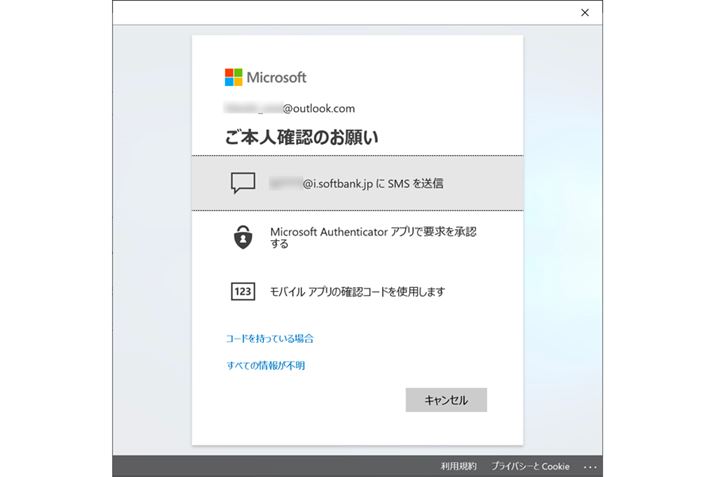Viewport: 715px width, 477px height.
Task: Open the すべての情報が不明 link
Action: 265,365
